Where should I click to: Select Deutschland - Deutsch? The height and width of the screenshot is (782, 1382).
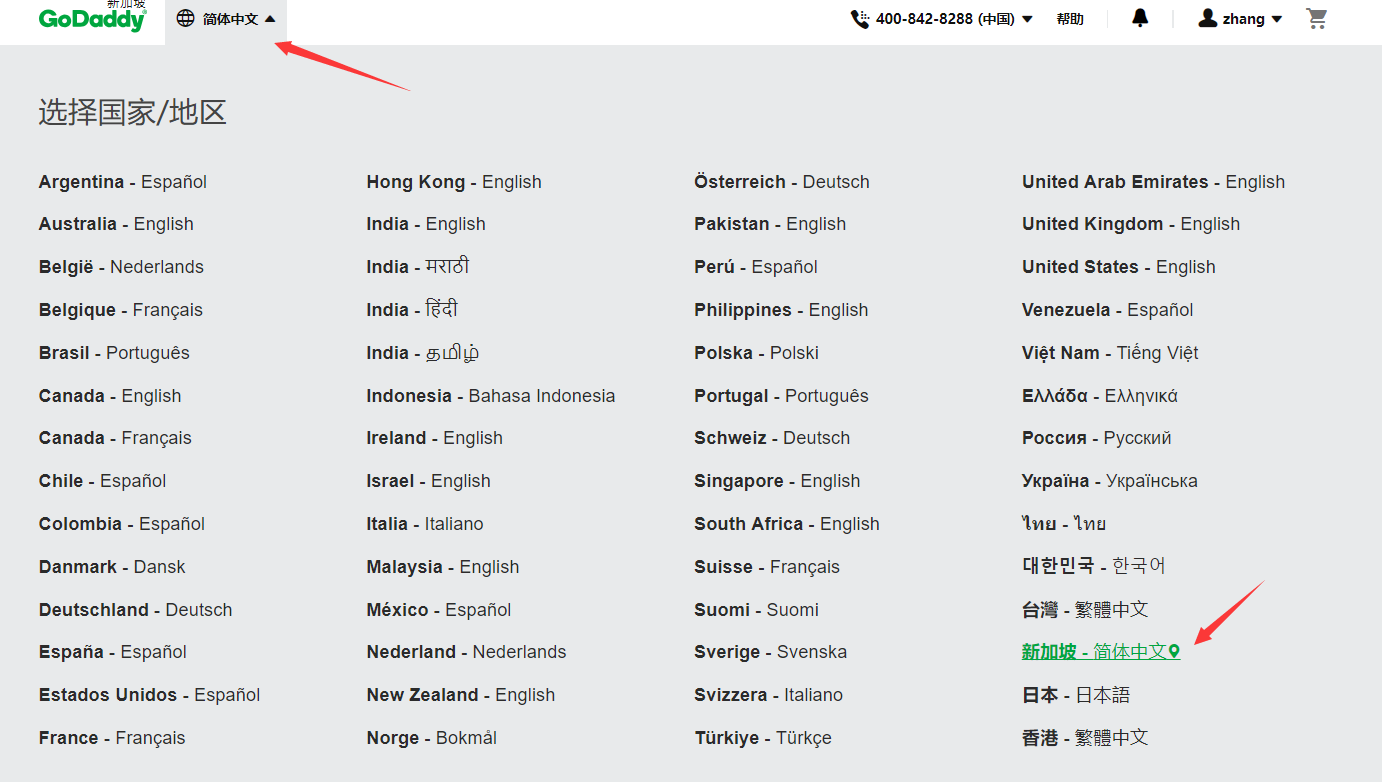136,610
